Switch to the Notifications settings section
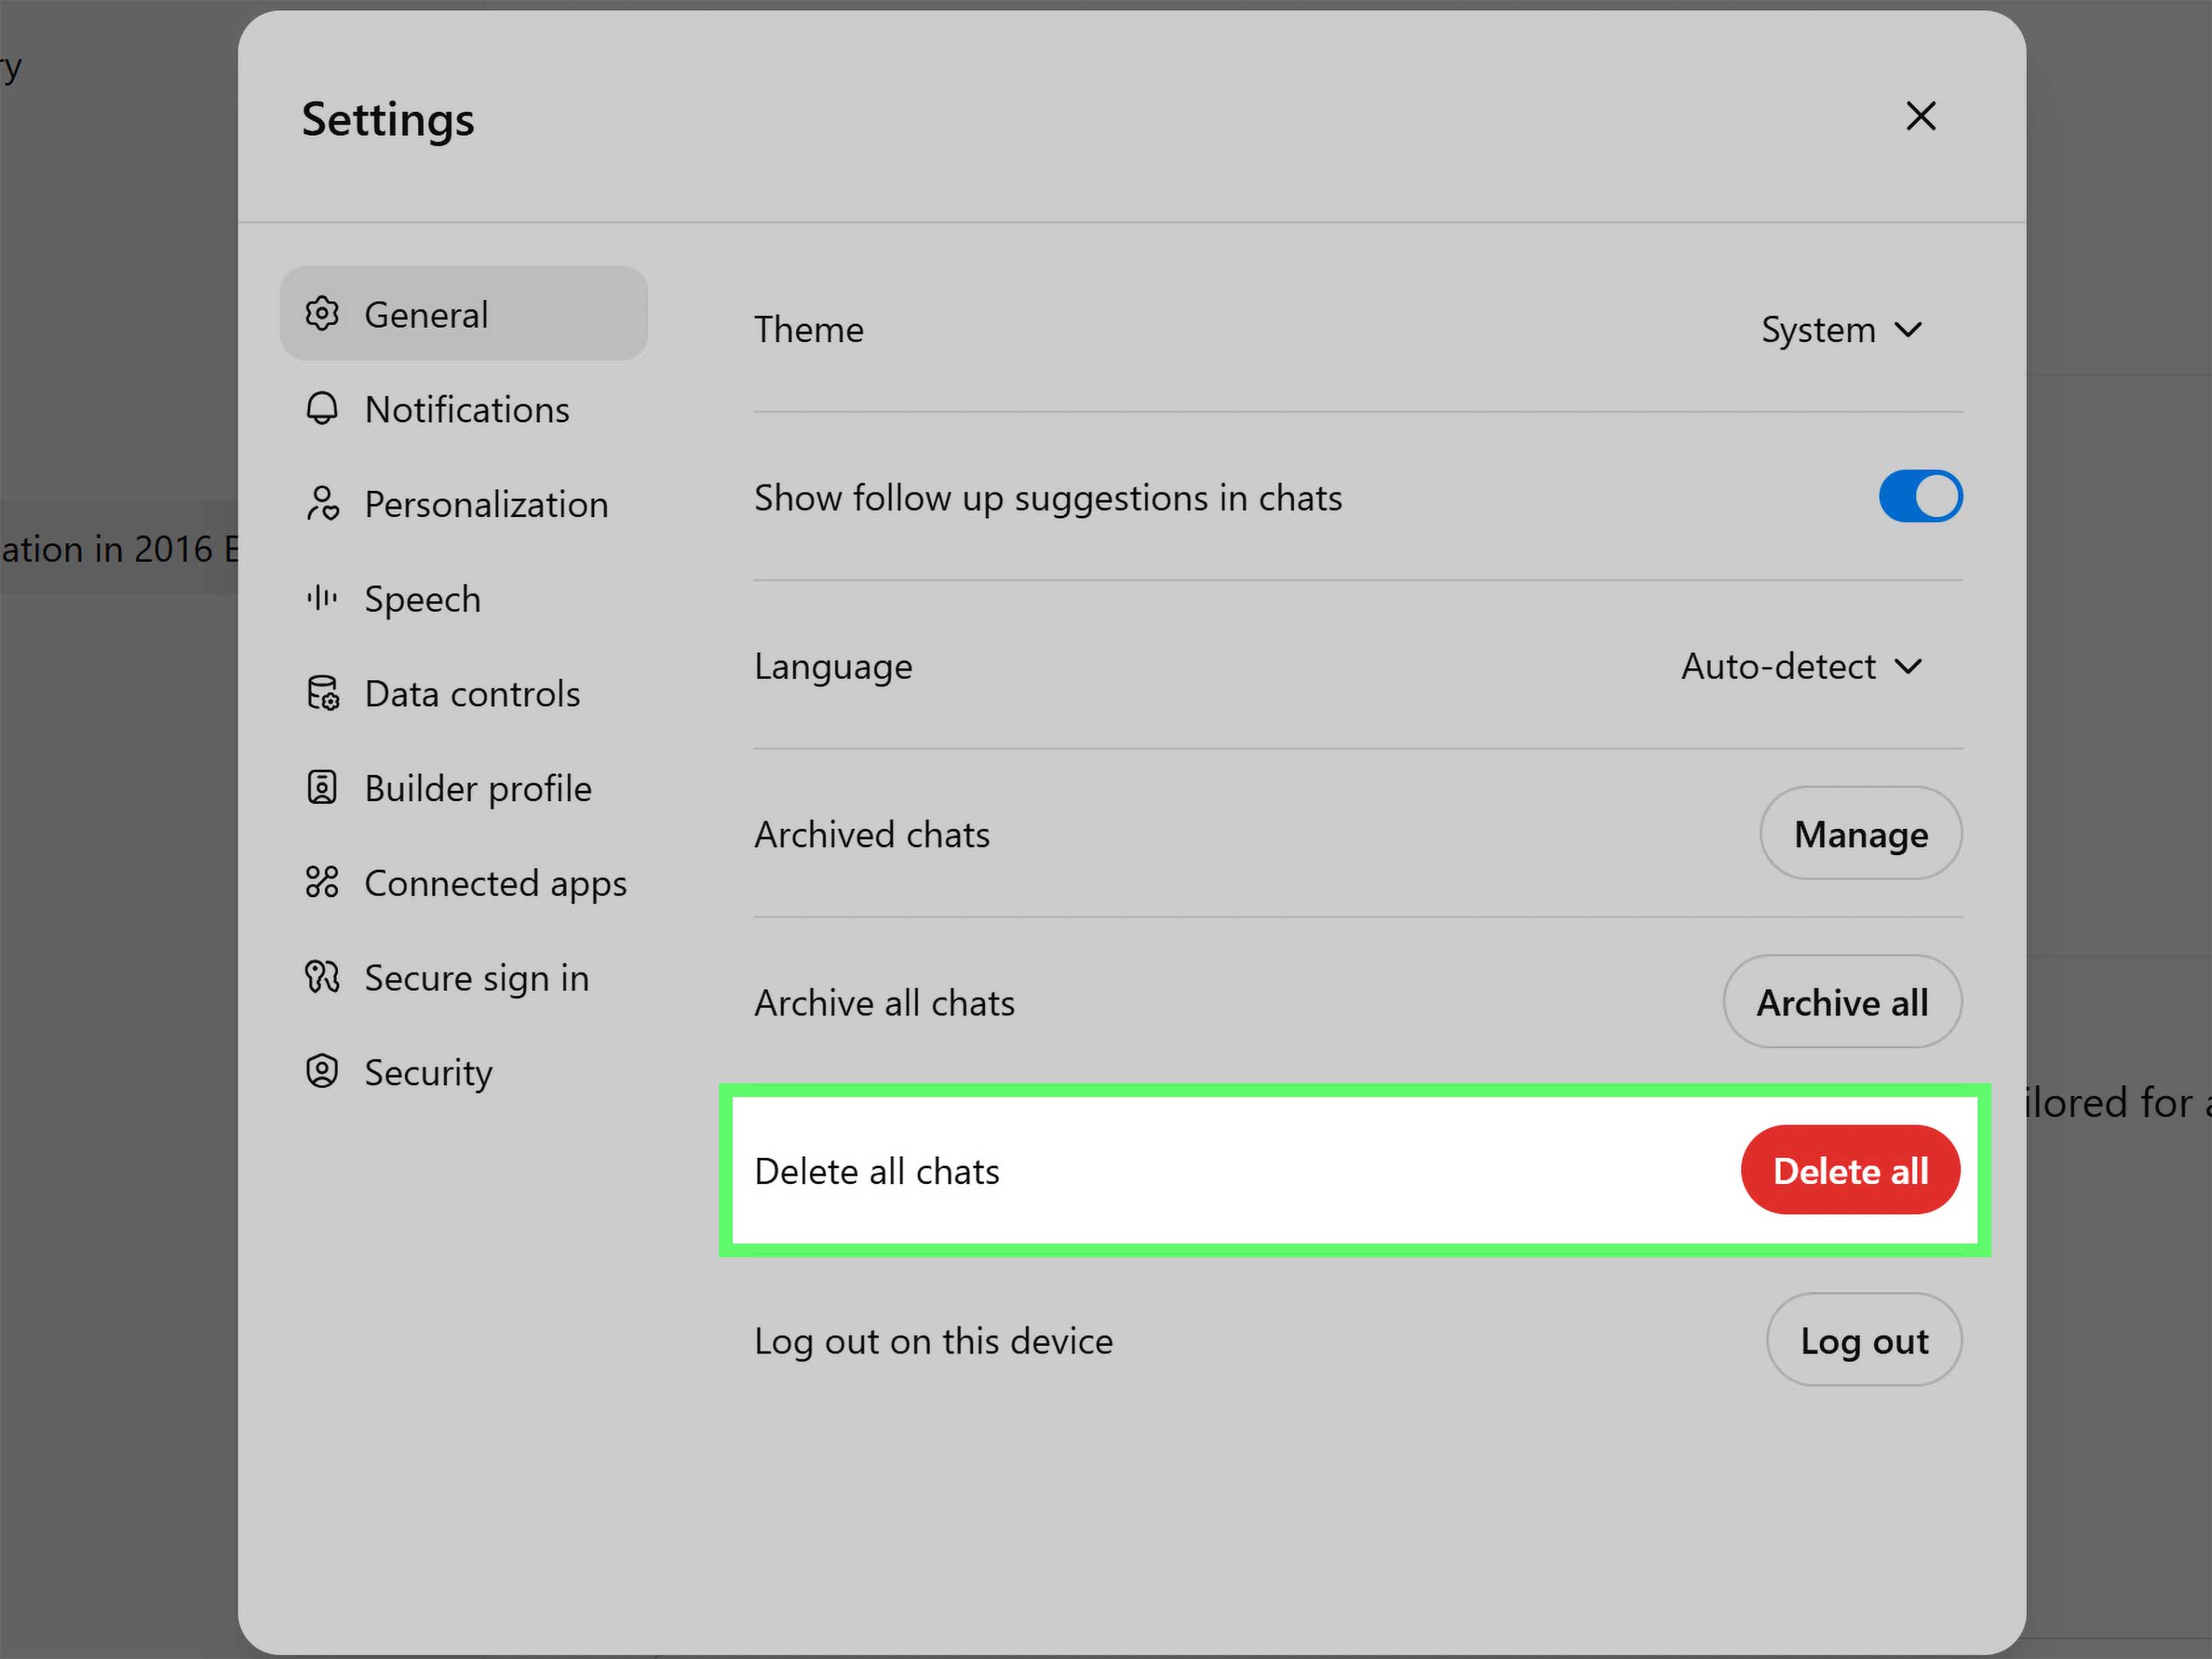This screenshot has width=2212, height=1659. coord(466,408)
